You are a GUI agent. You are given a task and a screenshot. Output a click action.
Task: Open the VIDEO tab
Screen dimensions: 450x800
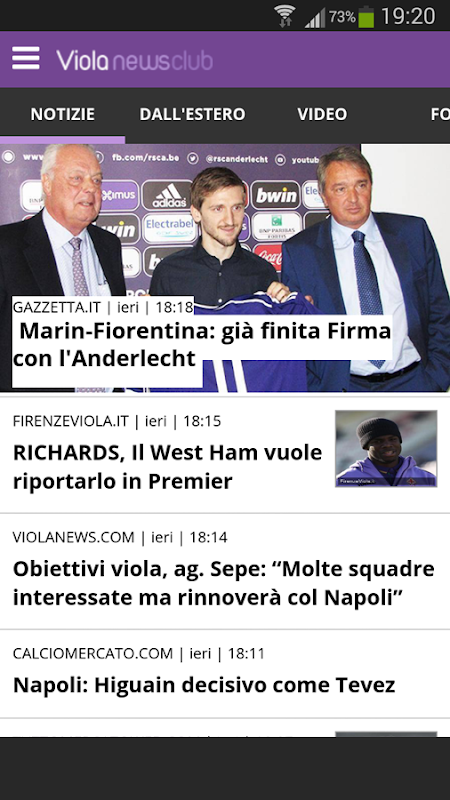(x=322, y=114)
